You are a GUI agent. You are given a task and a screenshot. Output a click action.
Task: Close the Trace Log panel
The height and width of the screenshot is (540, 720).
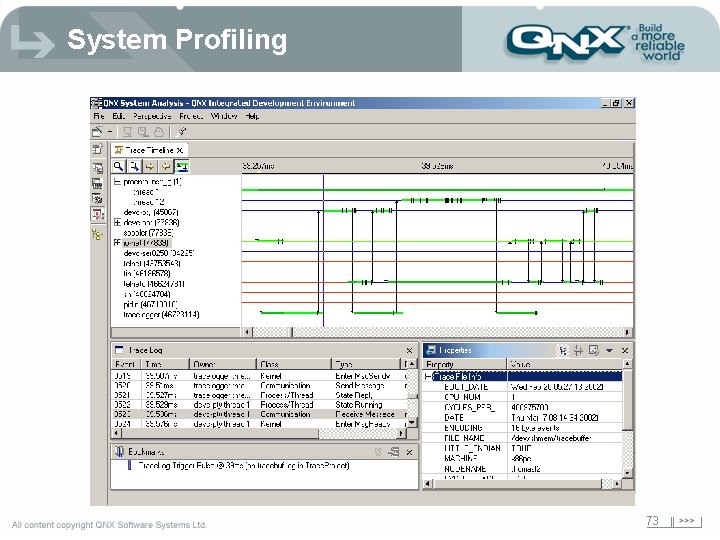(x=409, y=350)
